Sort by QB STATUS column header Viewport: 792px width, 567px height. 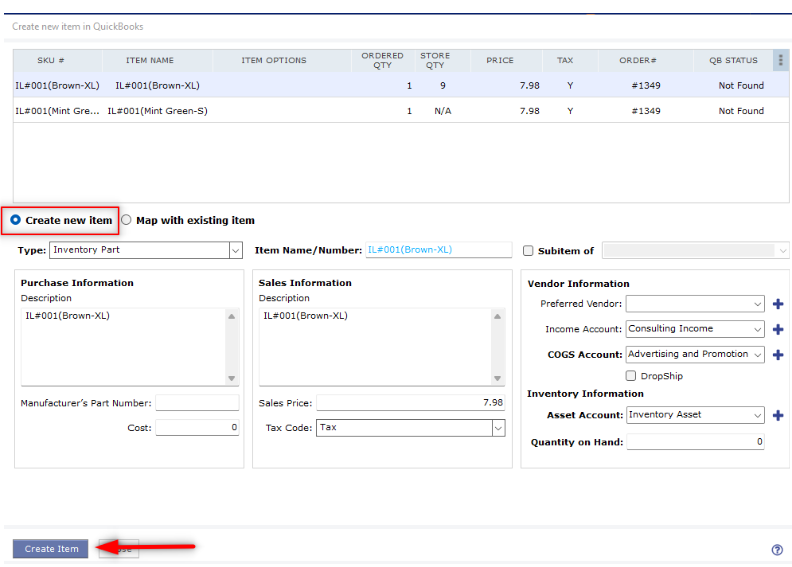733,60
